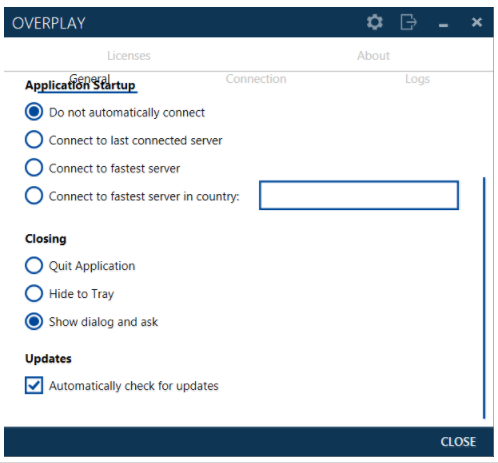Select Do not automatically connect
The image size is (498, 463).
115,112
